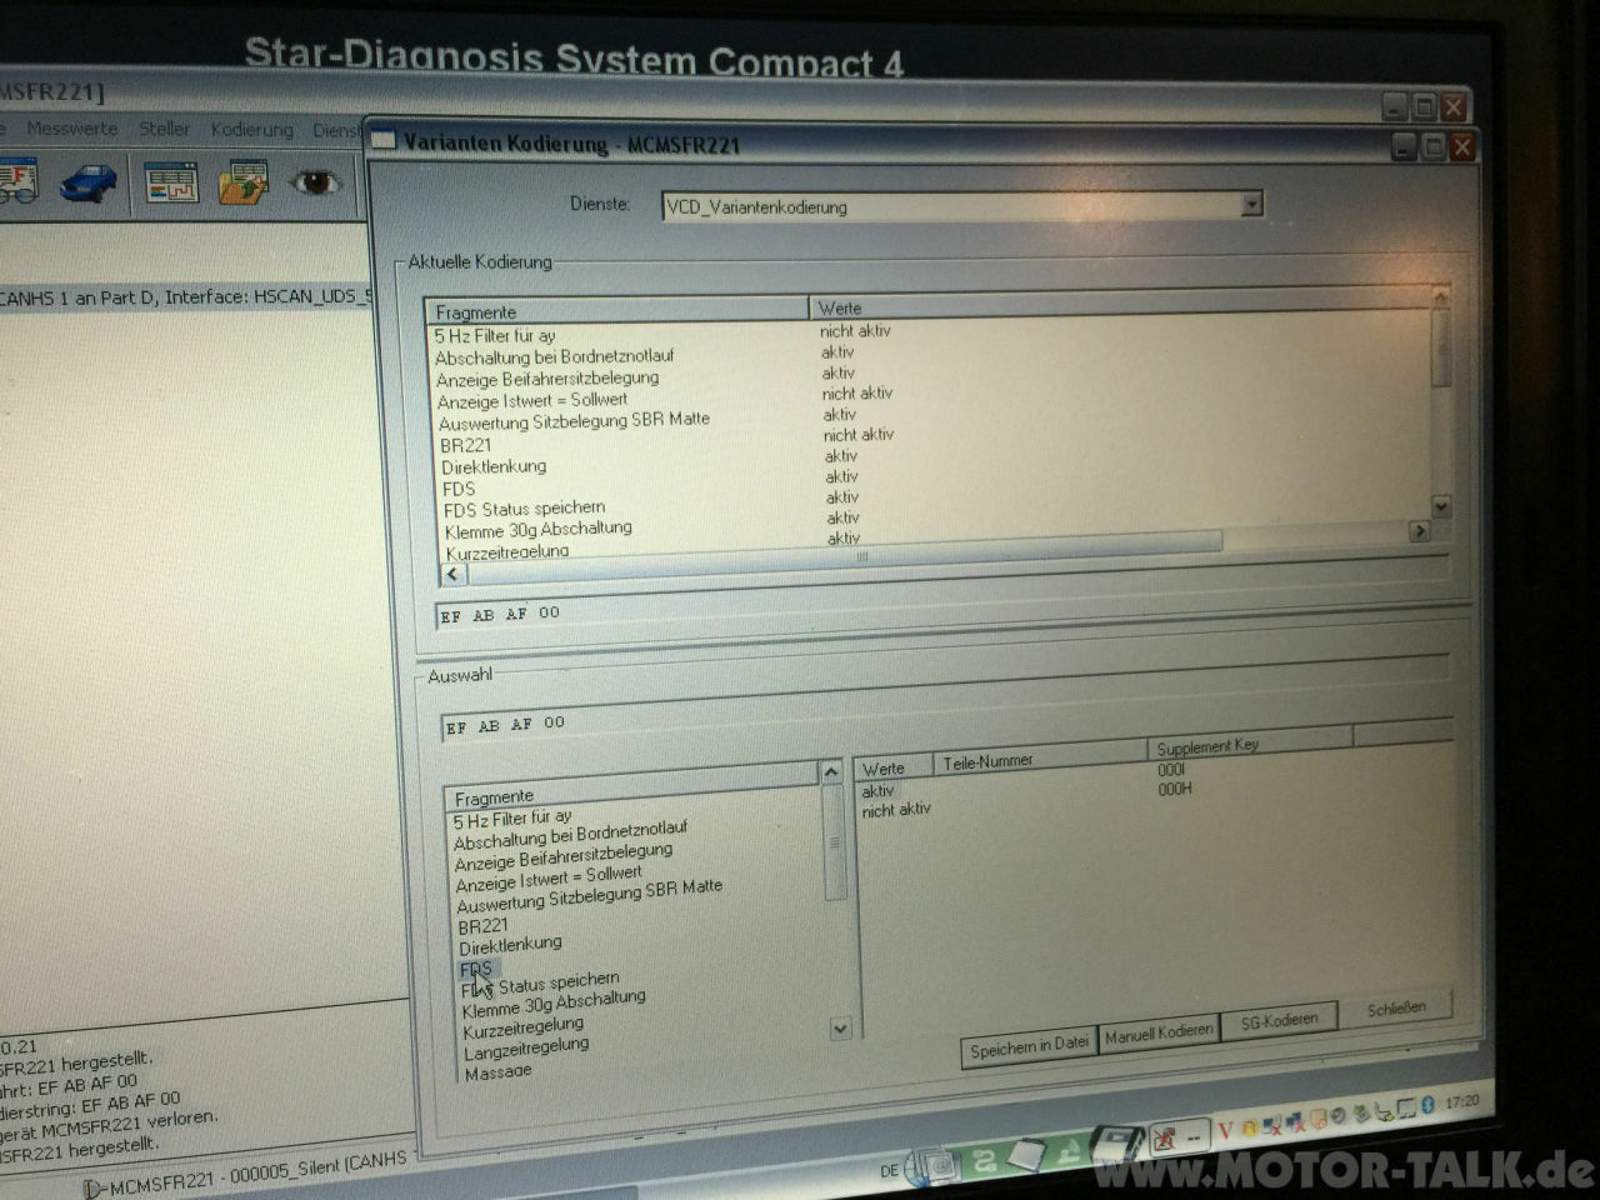
Task: Click the Varianten Kodierung window title icon
Action: tap(384, 140)
